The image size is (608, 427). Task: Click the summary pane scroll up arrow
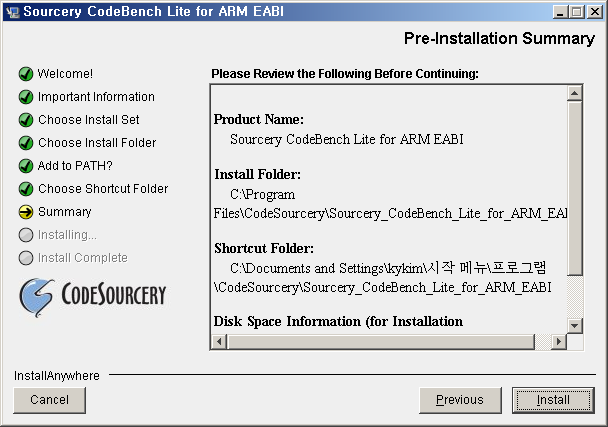(574, 93)
